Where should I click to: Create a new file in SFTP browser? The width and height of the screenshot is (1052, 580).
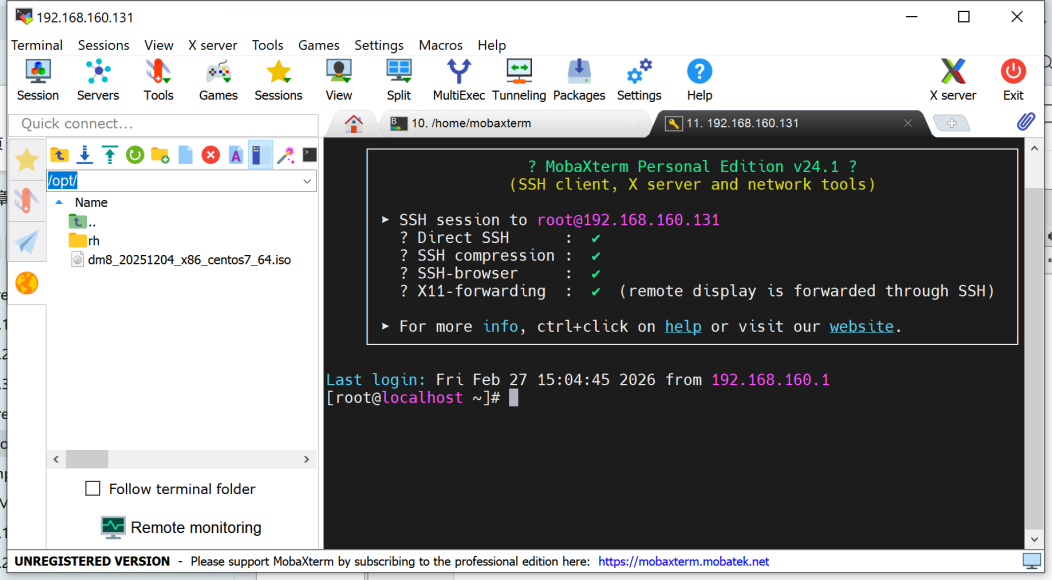click(185, 155)
